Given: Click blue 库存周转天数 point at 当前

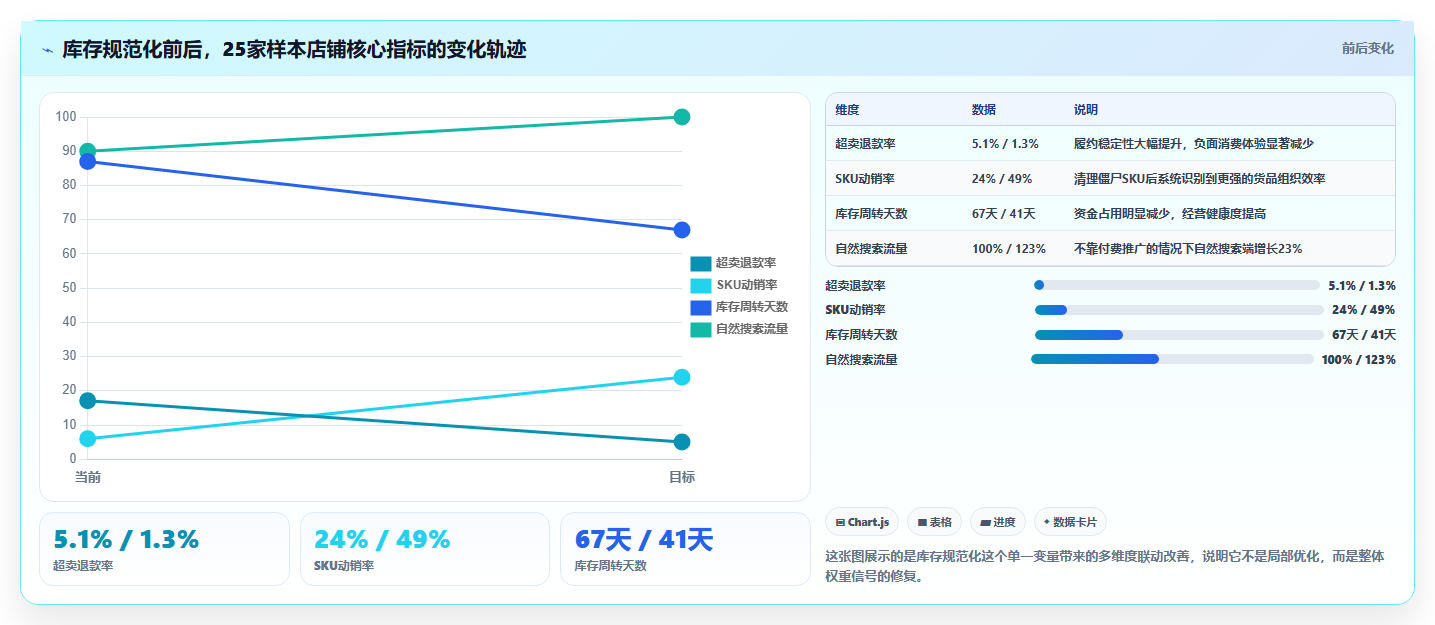Looking at the screenshot, I should point(88,161).
